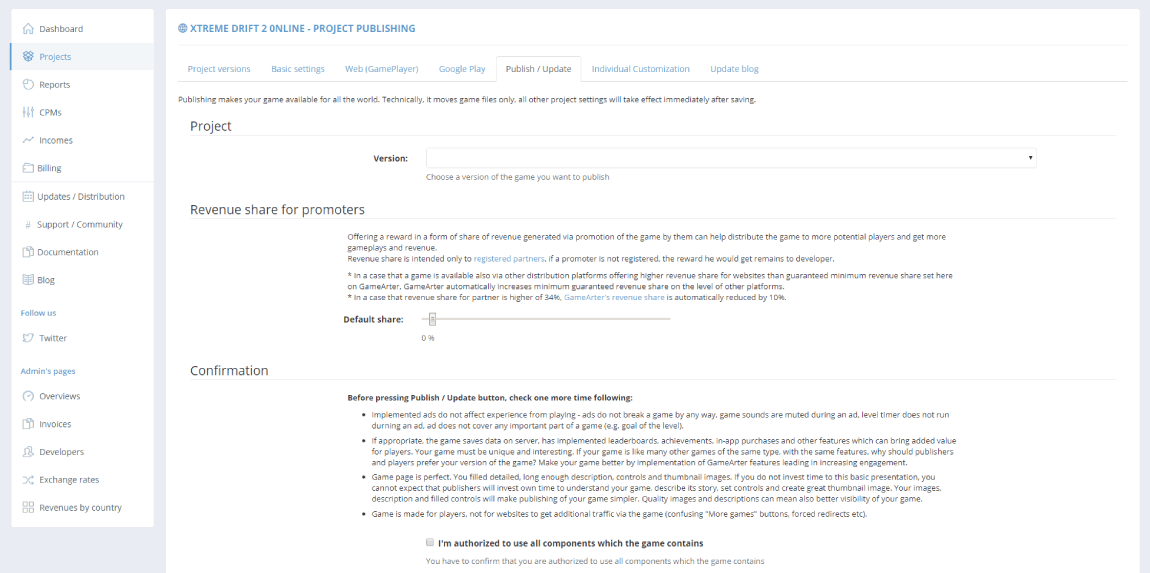1150x573 pixels.
Task: Click the CPMs sliders icon
Action: click(29, 112)
